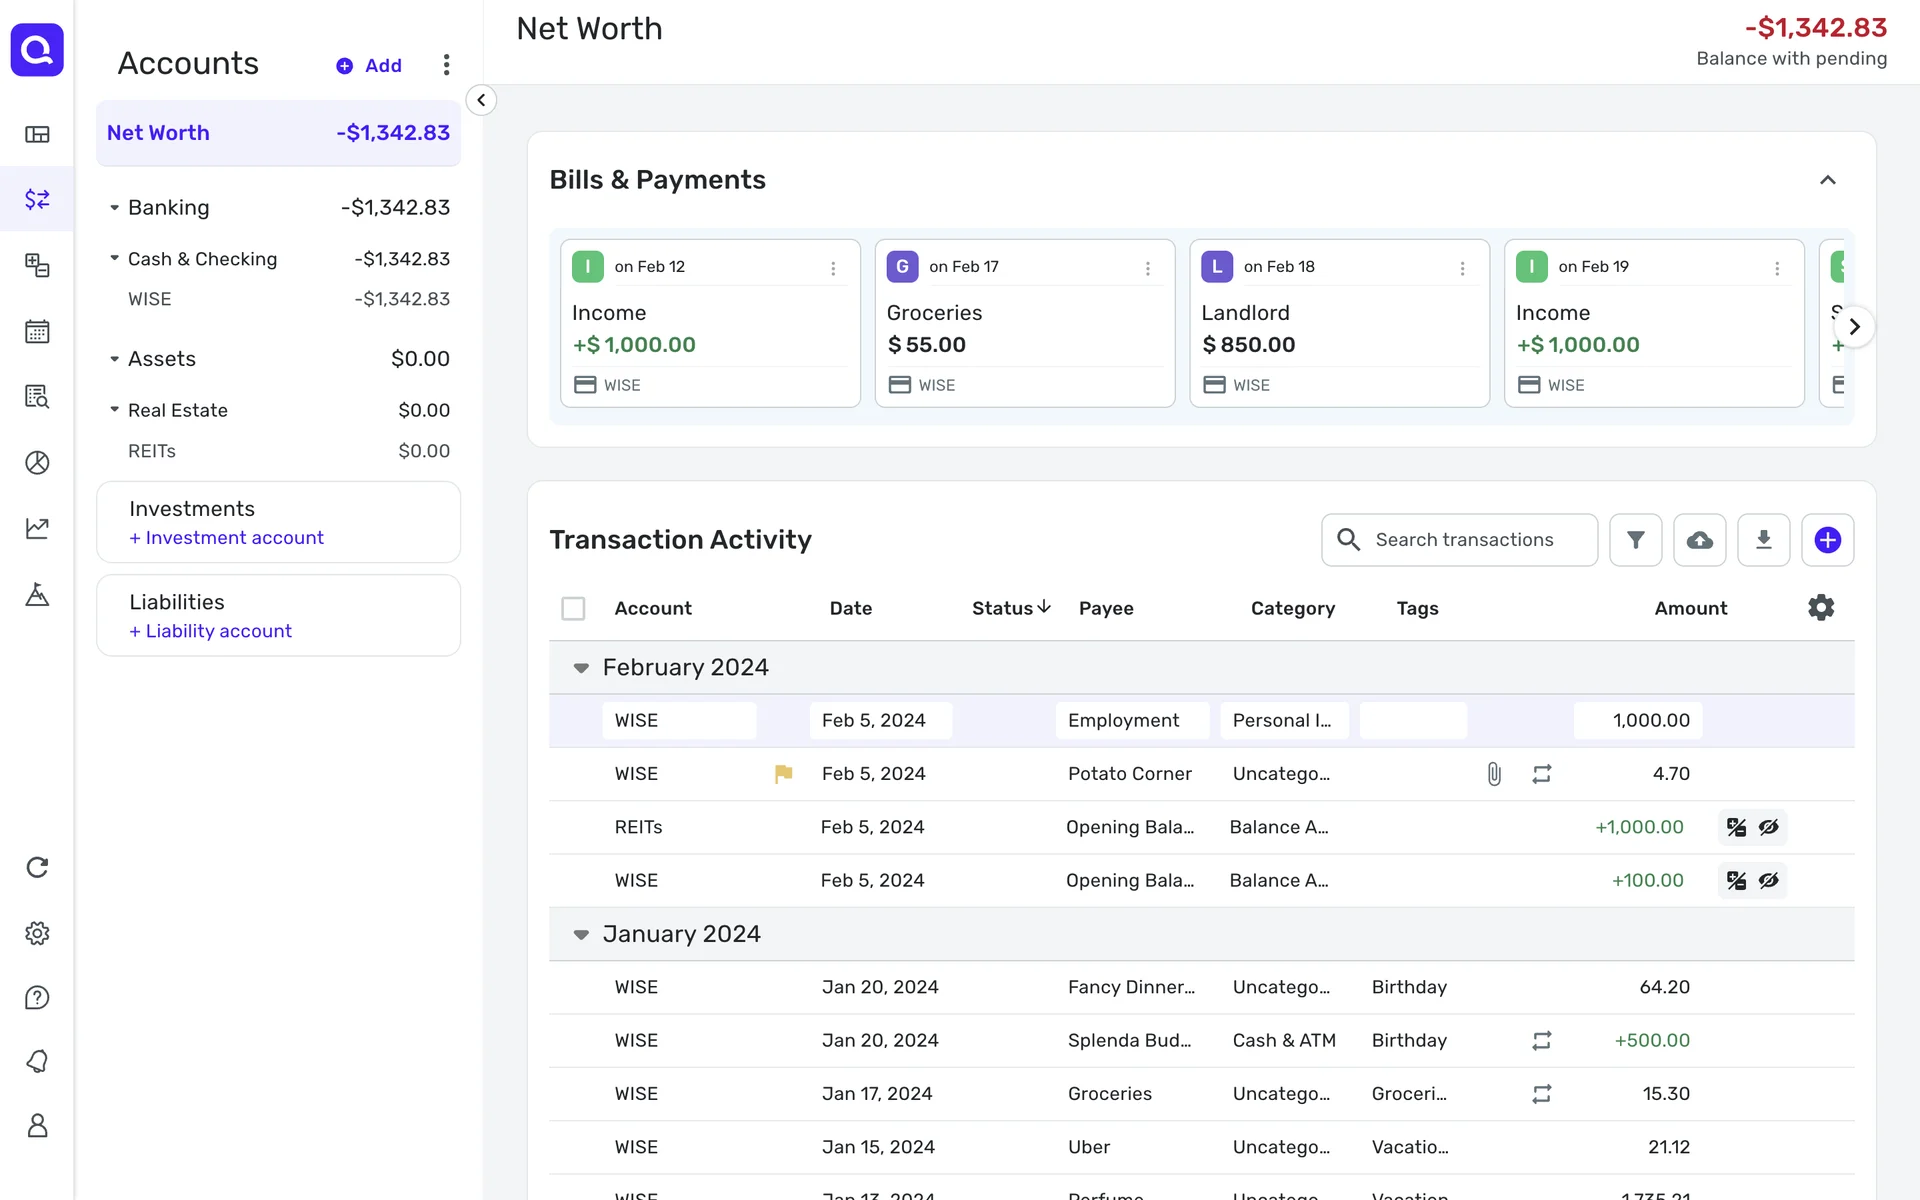The width and height of the screenshot is (1920, 1200).
Task: Click the download transactions icon
Action: pyautogui.click(x=1763, y=540)
